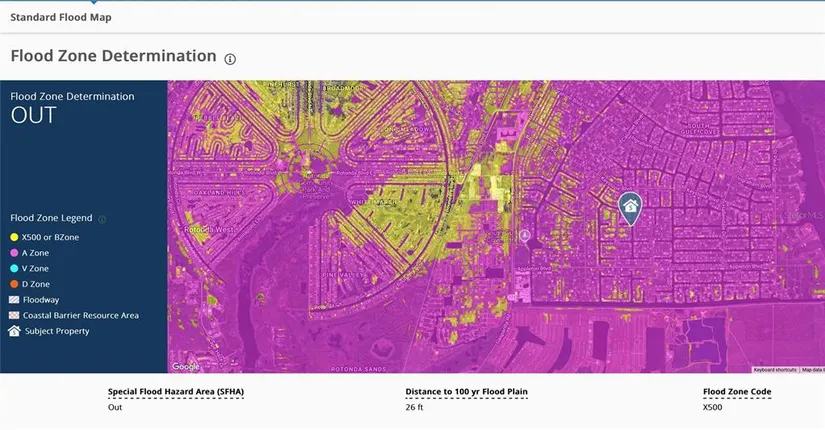This screenshot has width=825, height=430.
Task: Click the cyan V Zone color swatch
Action: tap(14, 269)
